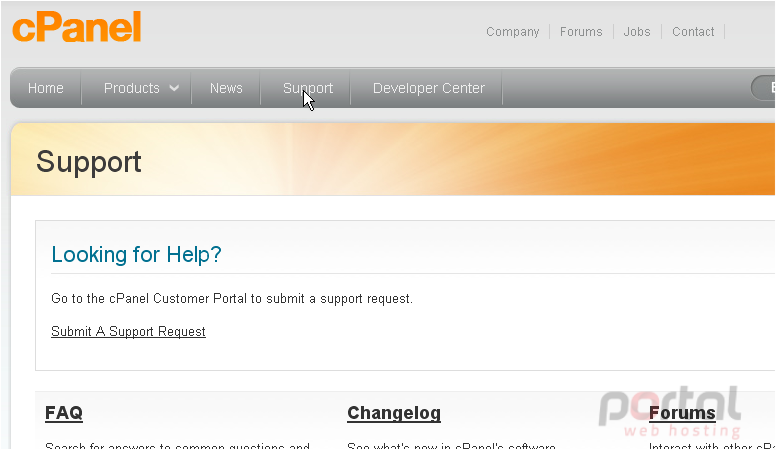
Task: Click the Submit A Support Request link
Action: point(128,331)
